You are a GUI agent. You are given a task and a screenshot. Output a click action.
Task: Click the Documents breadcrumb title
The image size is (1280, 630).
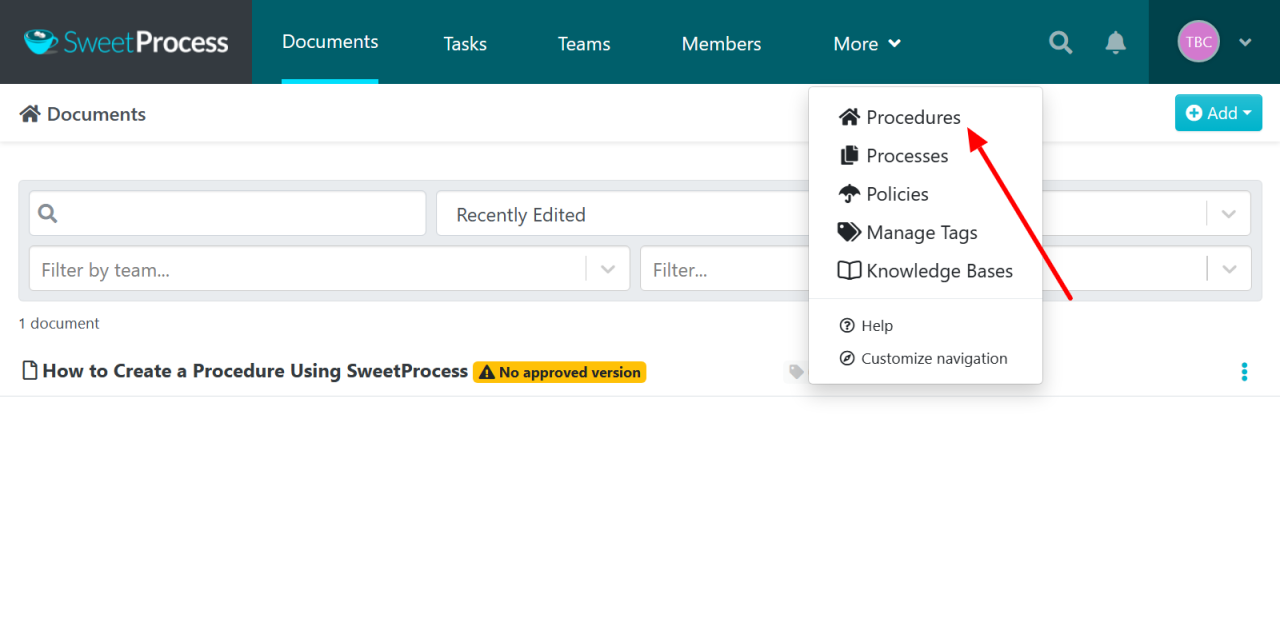pyautogui.click(x=96, y=114)
